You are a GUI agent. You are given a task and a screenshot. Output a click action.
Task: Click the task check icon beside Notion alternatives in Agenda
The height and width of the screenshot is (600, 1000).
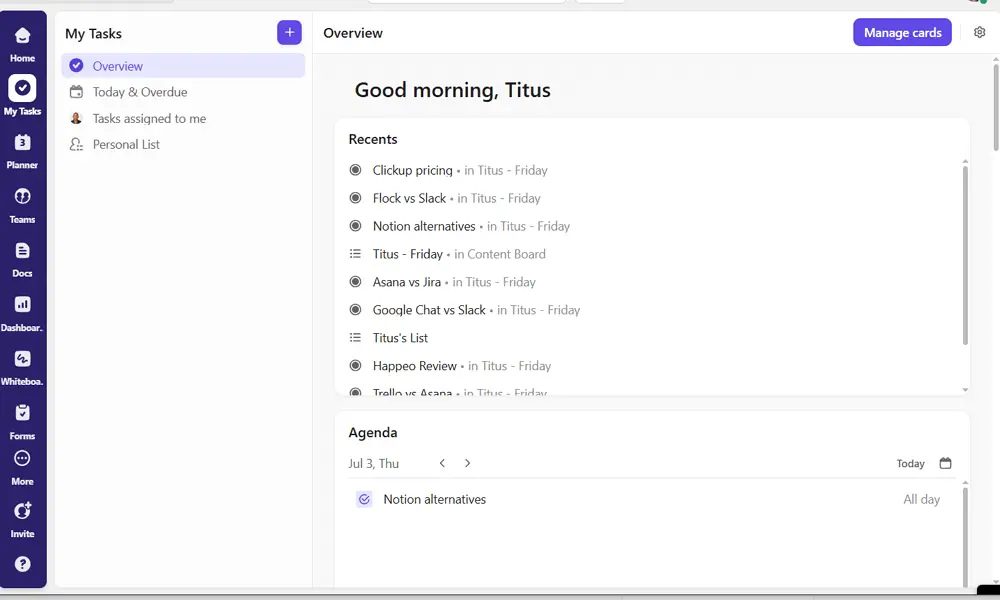(x=364, y=499)
